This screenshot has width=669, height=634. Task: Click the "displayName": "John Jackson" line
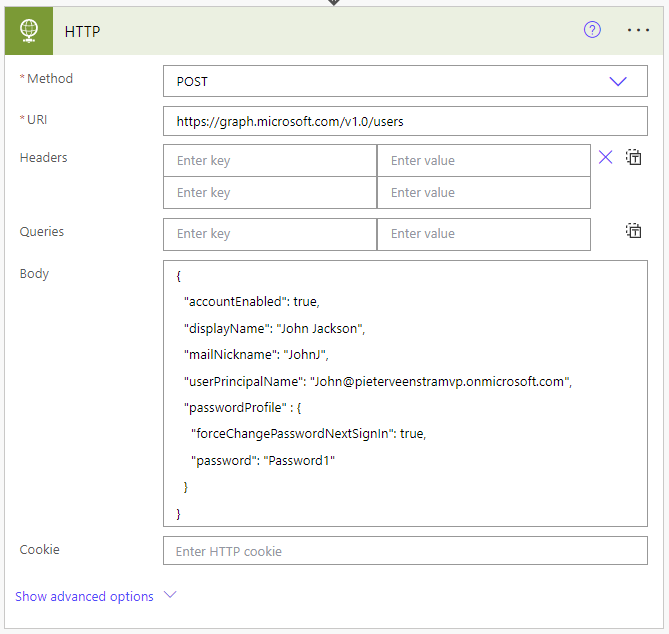coord(274,329)
